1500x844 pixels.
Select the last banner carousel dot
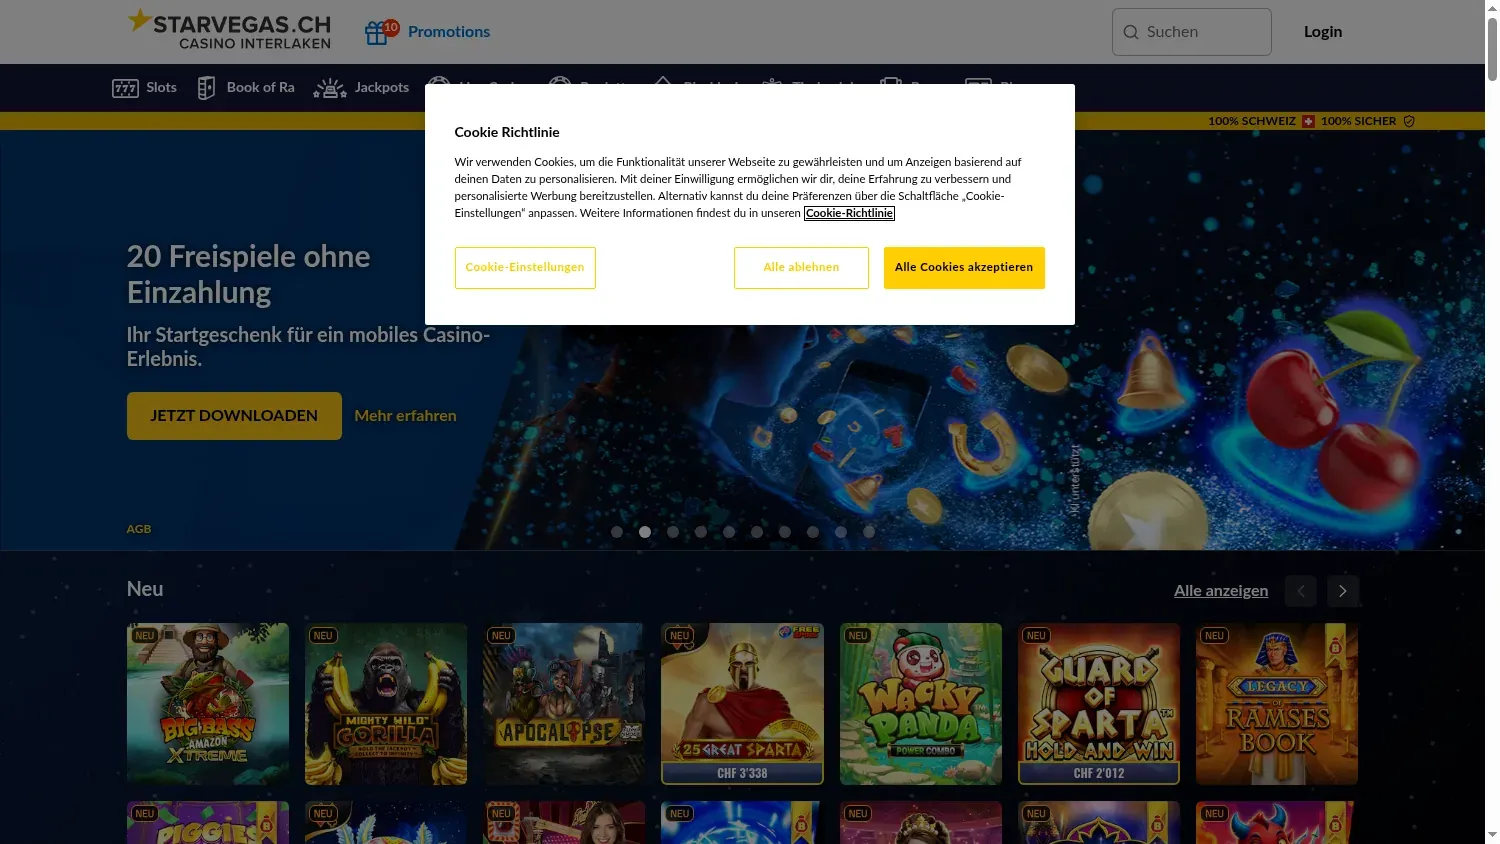(x=869, y=532)
